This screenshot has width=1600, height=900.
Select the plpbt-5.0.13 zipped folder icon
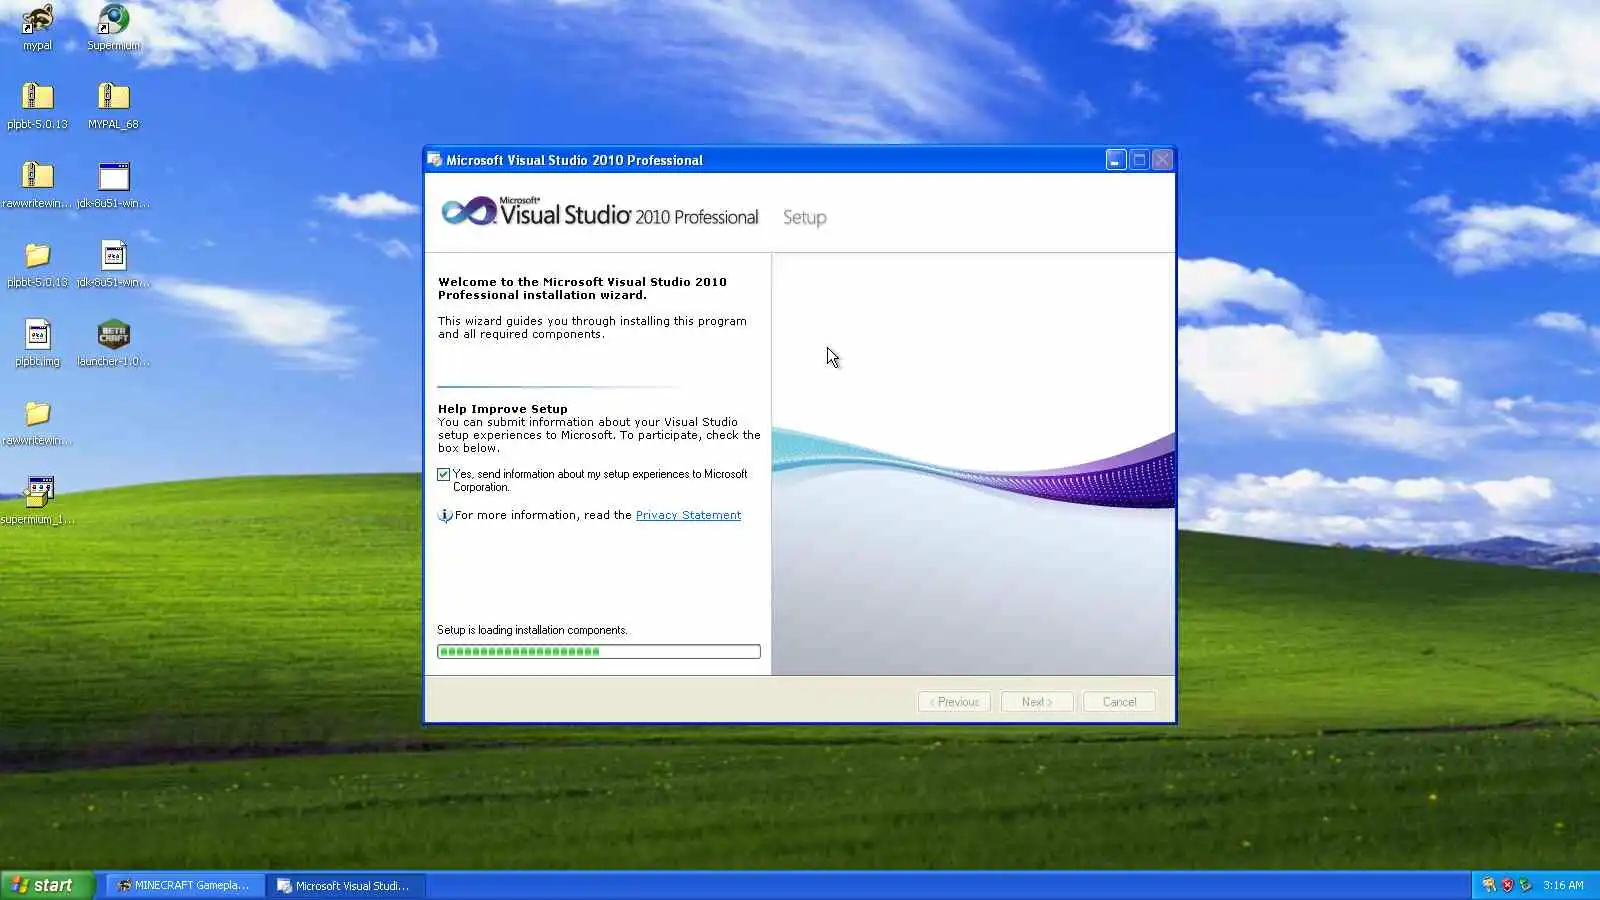coord(37,97)
